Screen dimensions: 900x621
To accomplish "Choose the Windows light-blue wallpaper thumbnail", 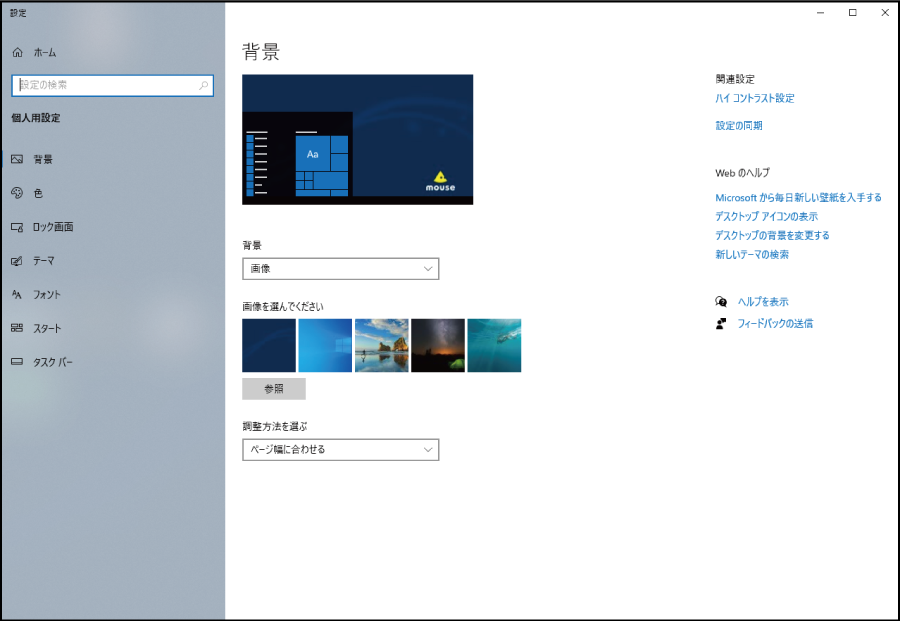I will [x=325, y=346].
